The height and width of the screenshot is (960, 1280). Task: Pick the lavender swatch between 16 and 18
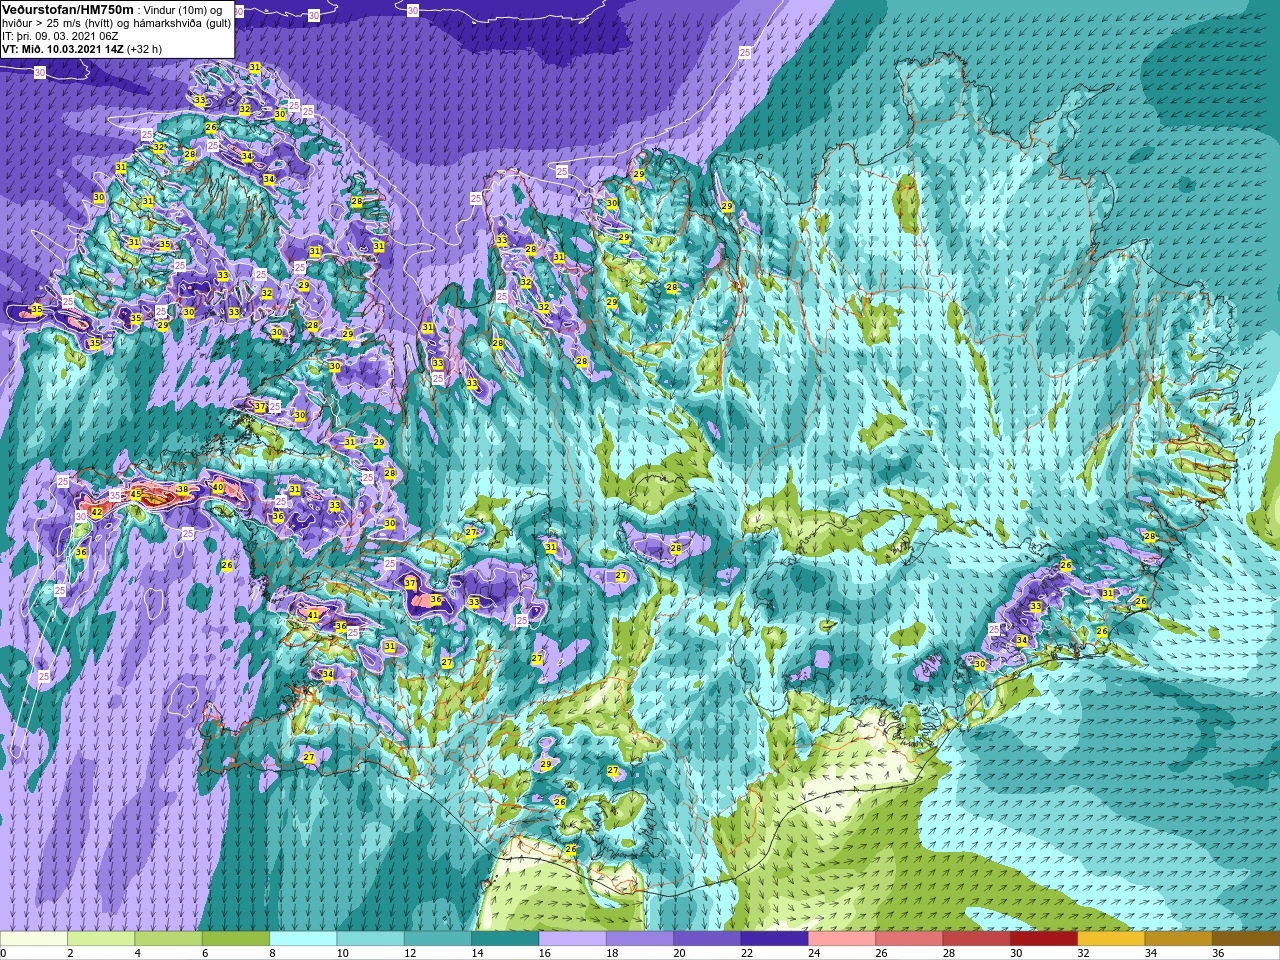pyautogui.click(x=572, y=939)
